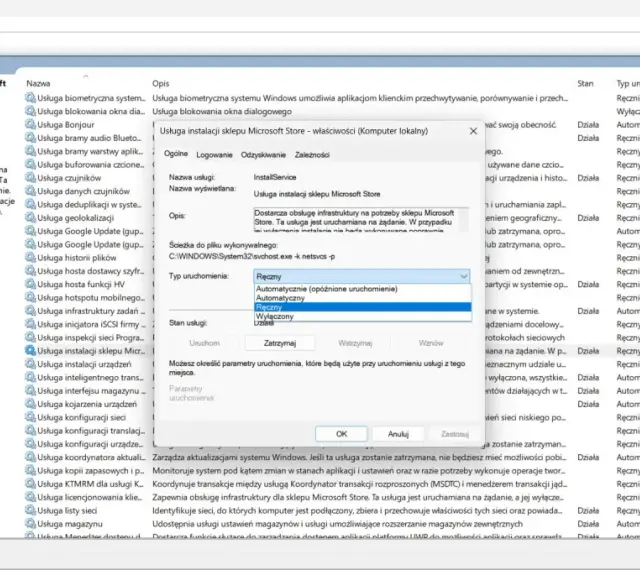Click the Anuluj button
640x570 pixels.
coord(398,434)
